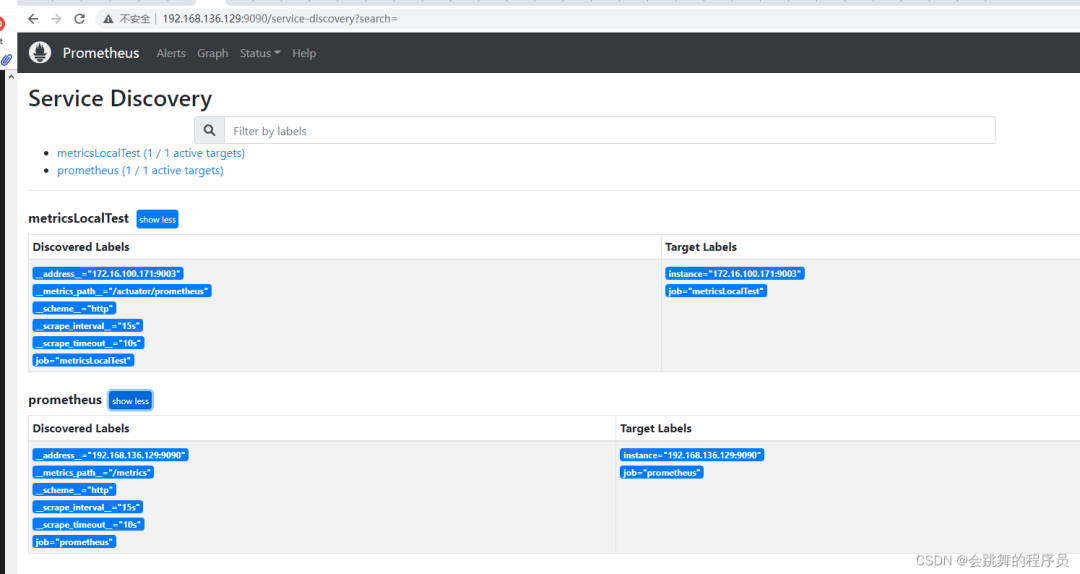Open the Graph page

click(x=212, y=53)
